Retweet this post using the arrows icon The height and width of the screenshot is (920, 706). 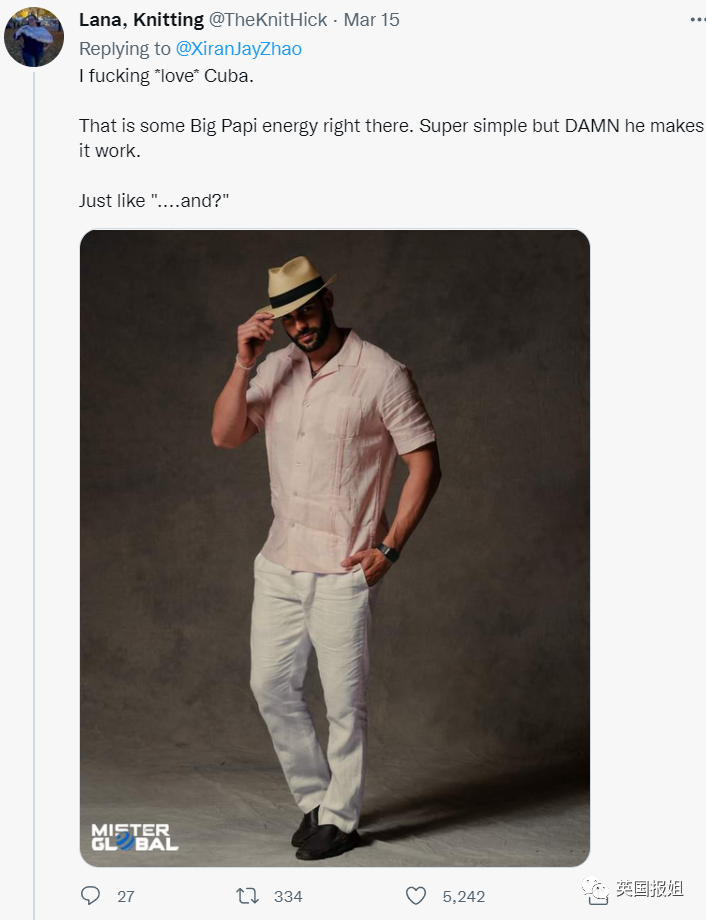pyautogui.click(x=247, y=895)
